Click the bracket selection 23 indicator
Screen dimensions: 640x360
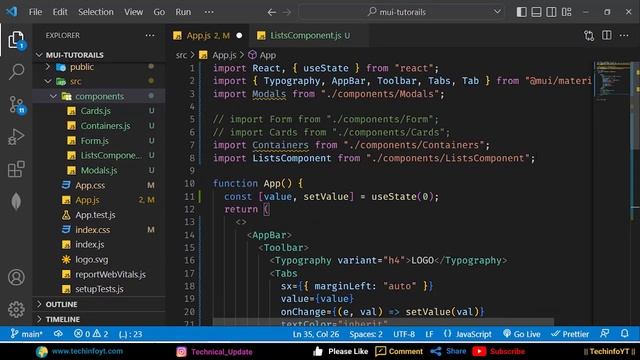131,334
